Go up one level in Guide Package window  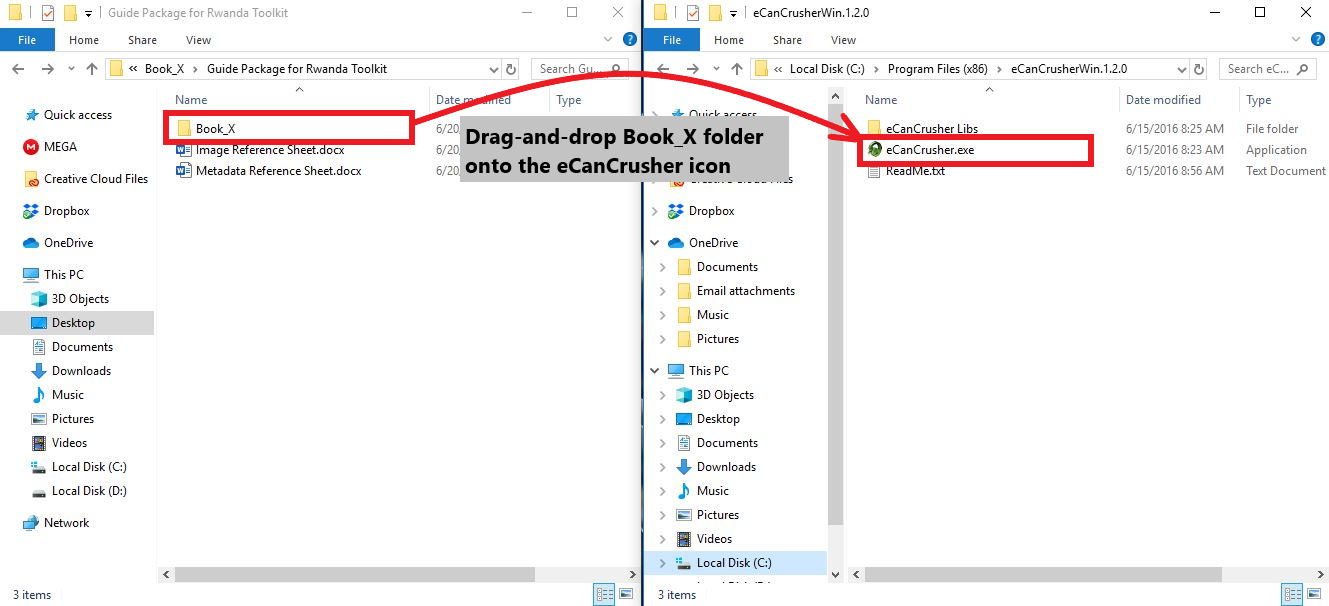point(92,69)
